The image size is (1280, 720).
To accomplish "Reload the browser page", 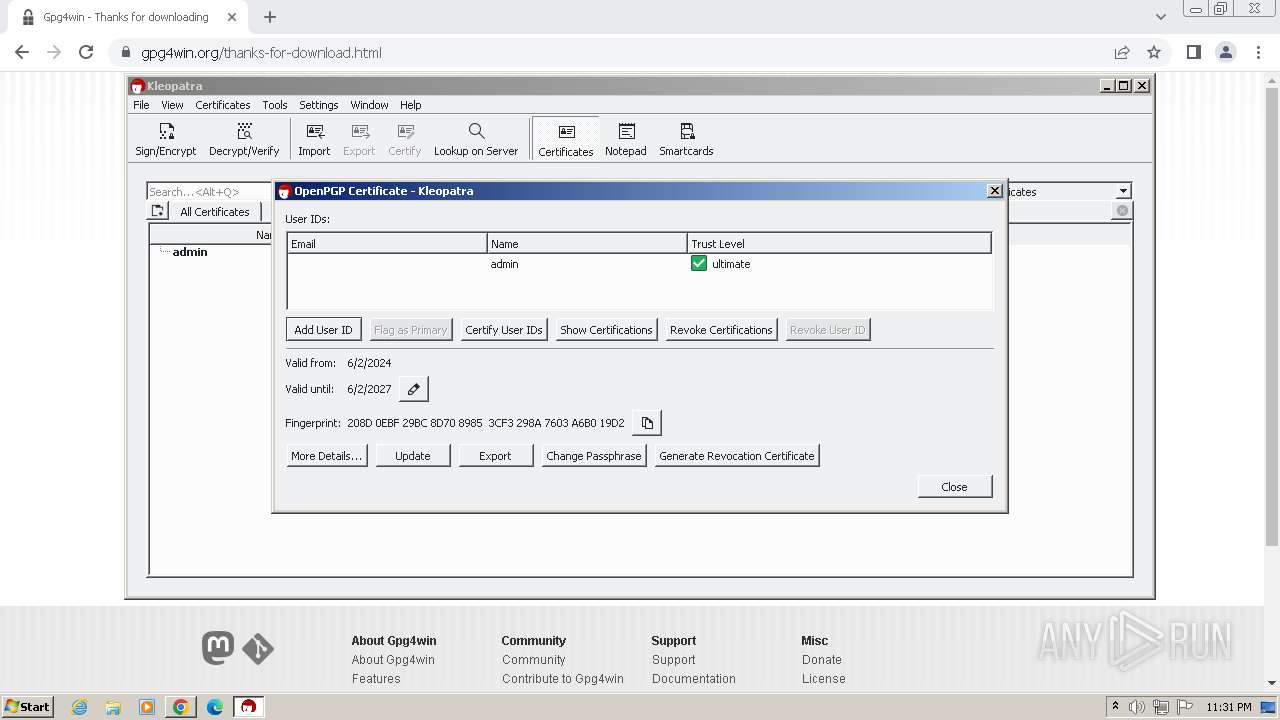I will pos(86,53).
